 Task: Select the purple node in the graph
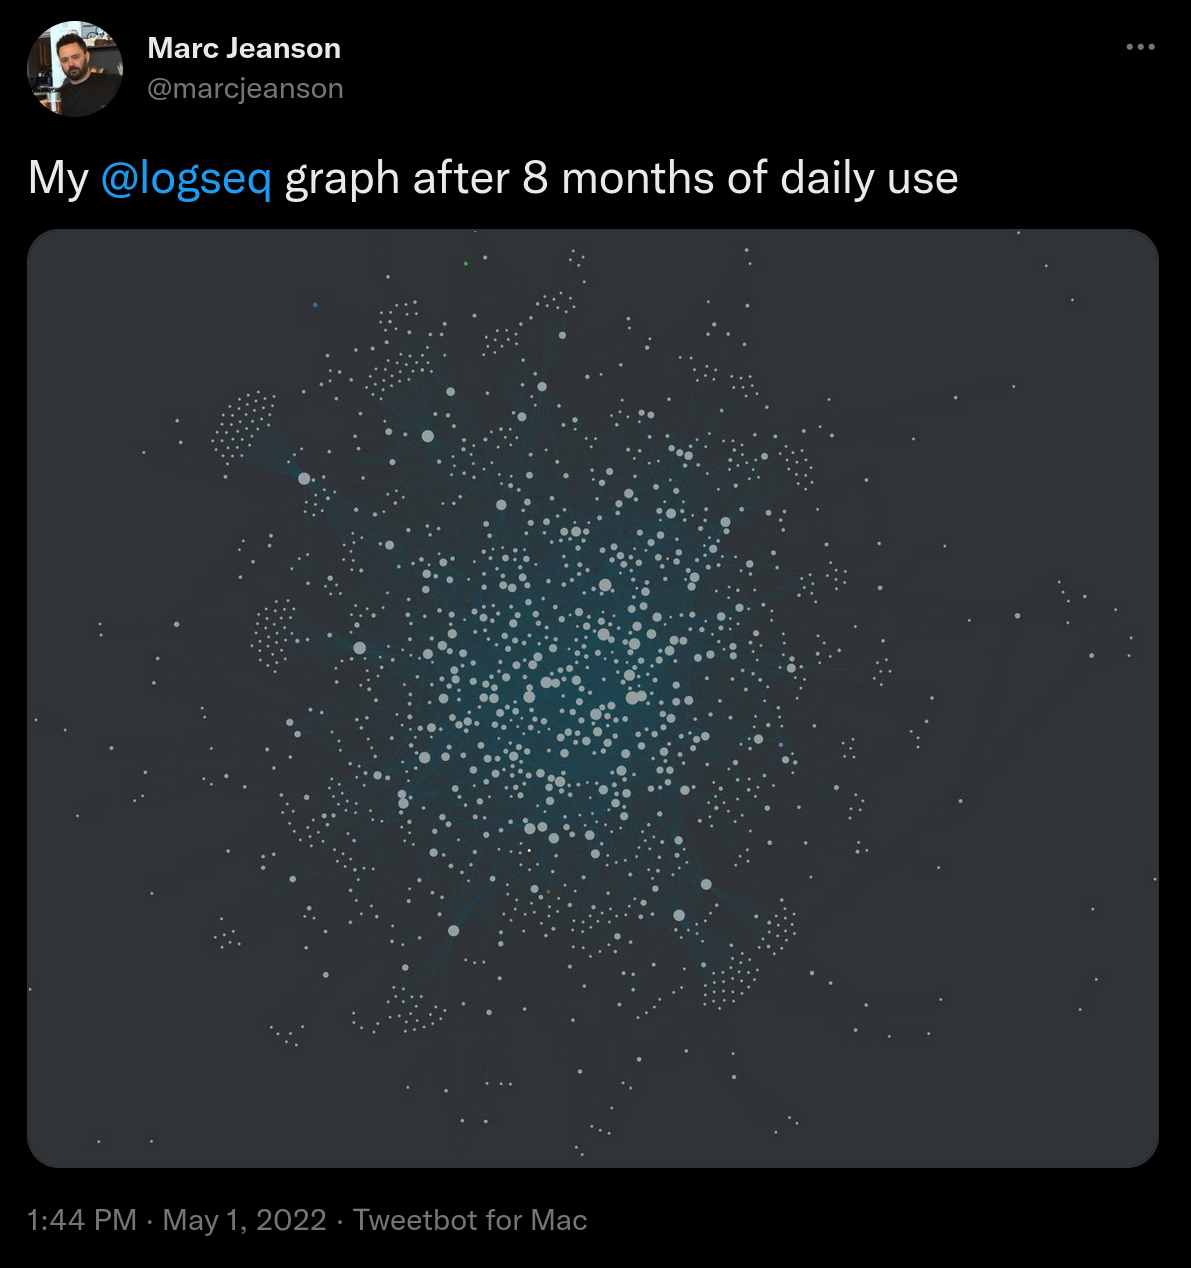tap(781, 744)
